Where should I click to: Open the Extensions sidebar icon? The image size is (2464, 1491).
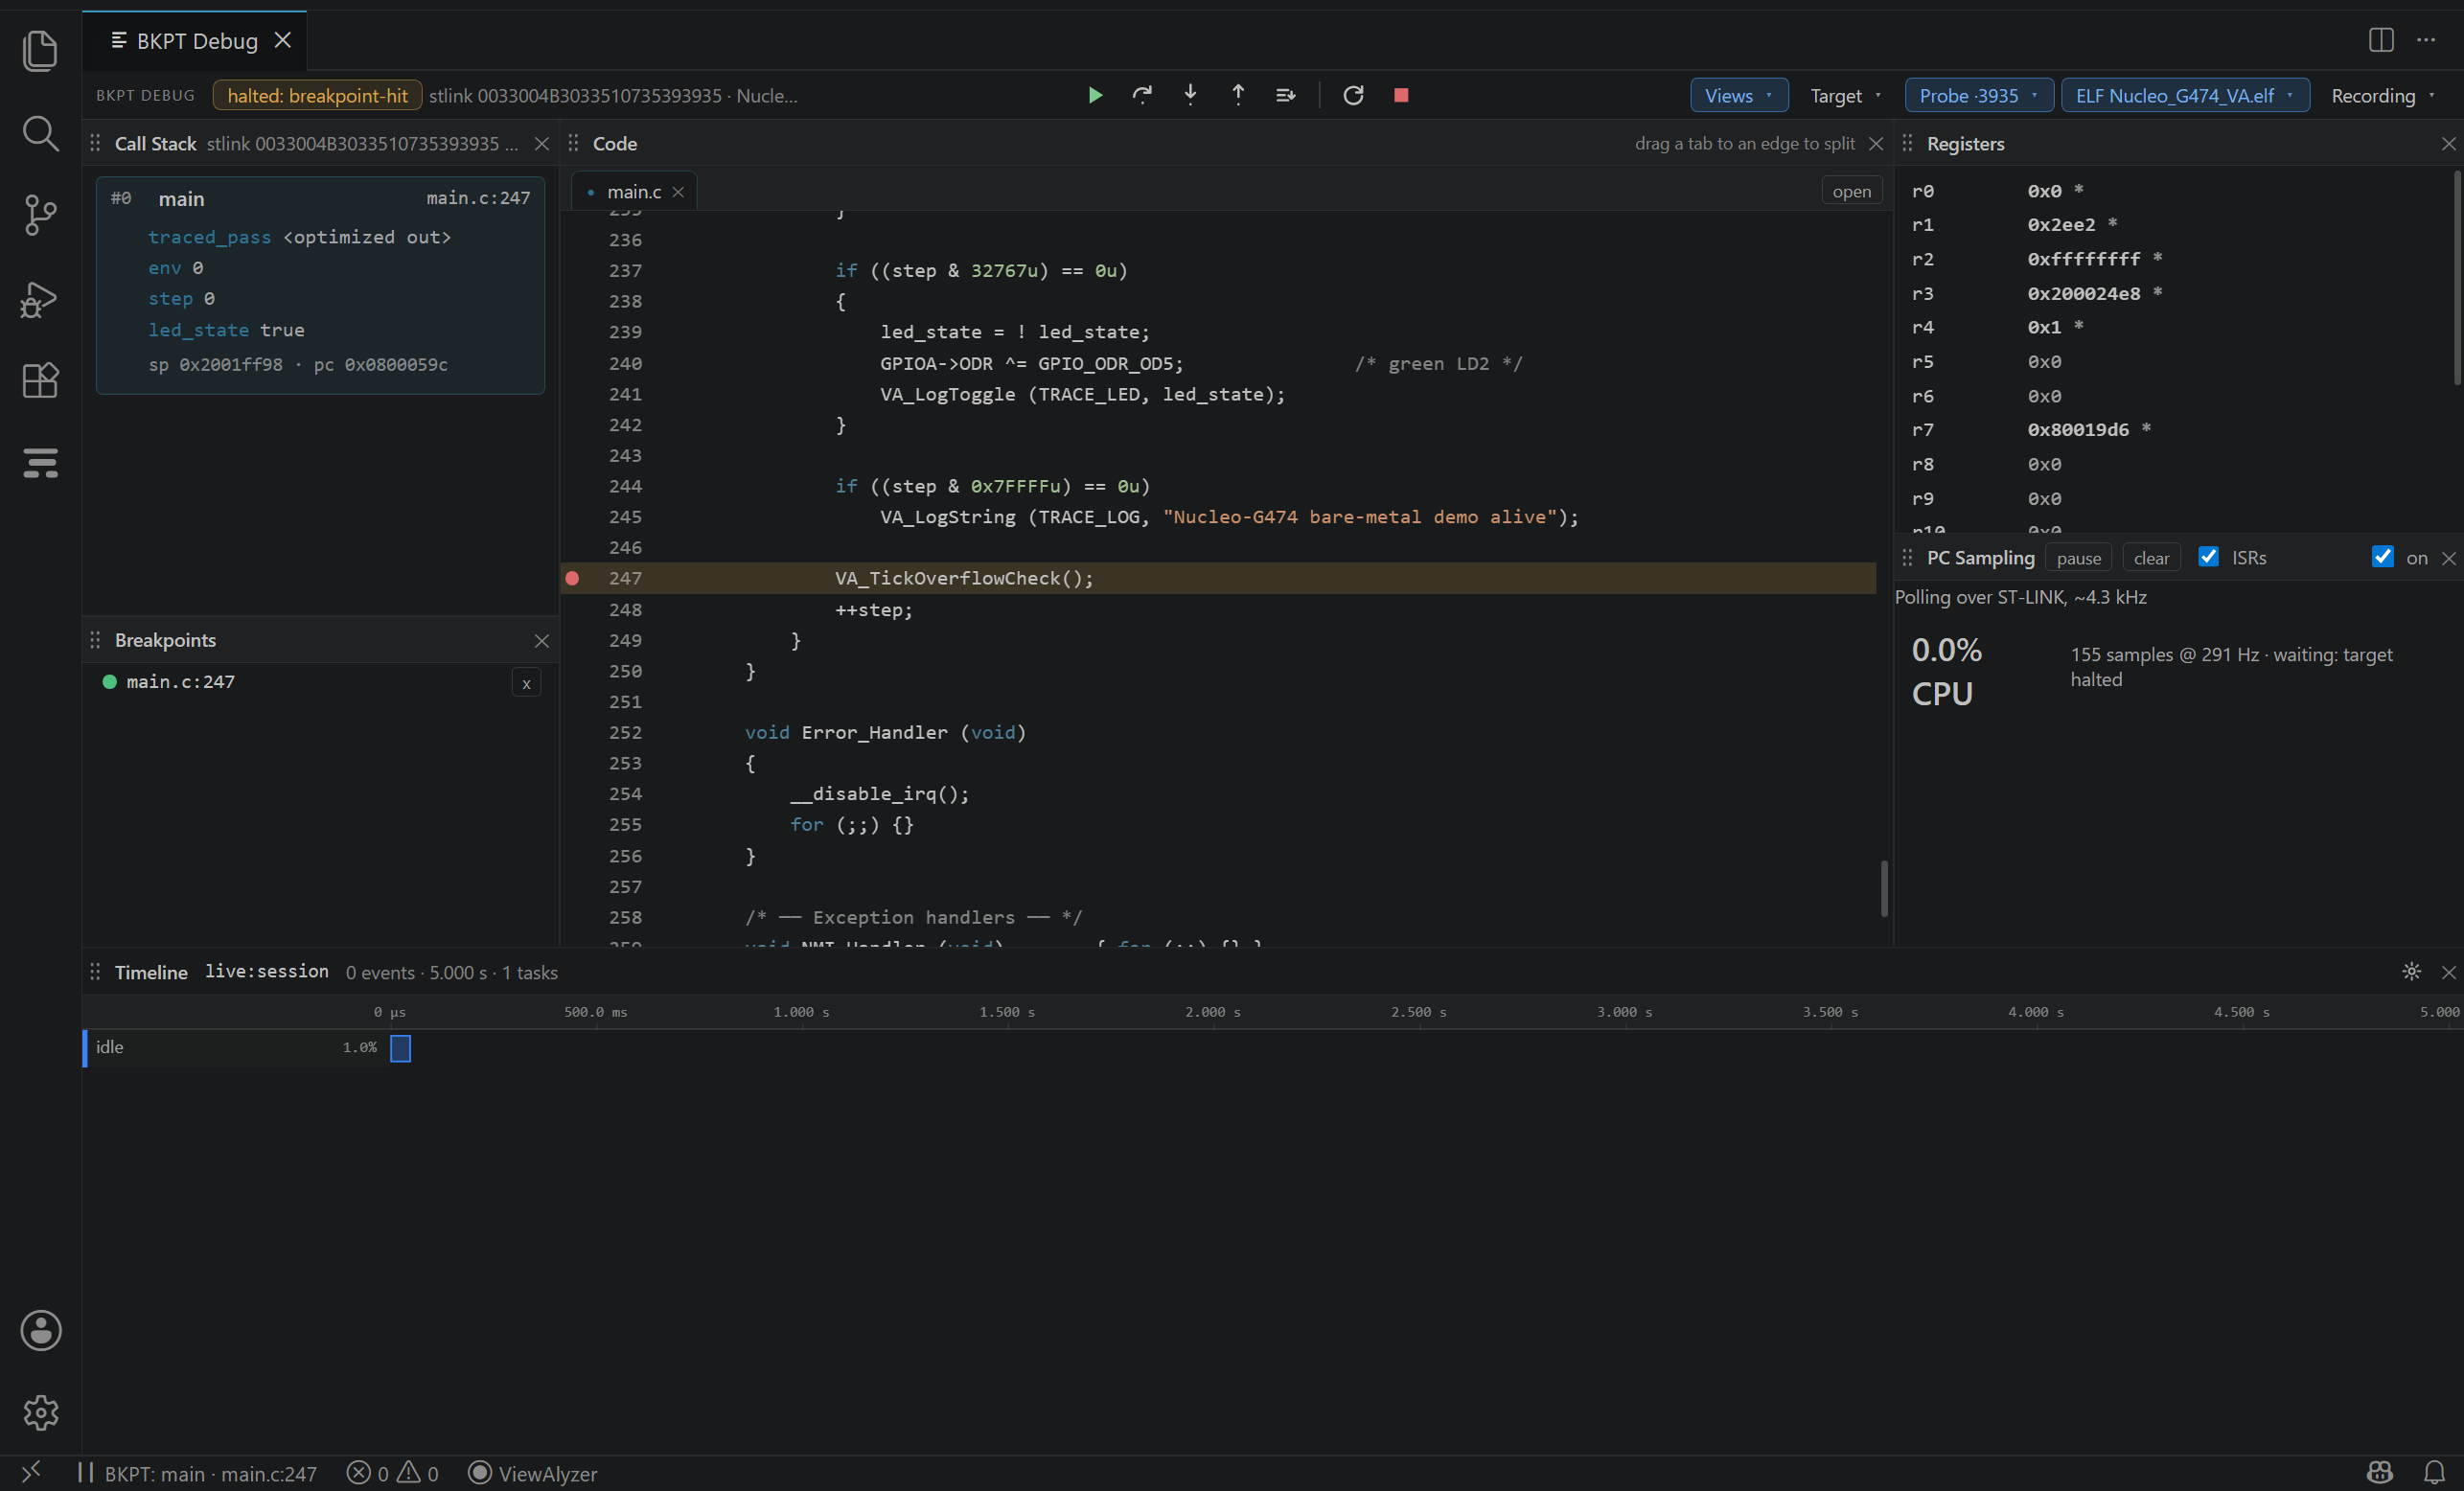40,380
